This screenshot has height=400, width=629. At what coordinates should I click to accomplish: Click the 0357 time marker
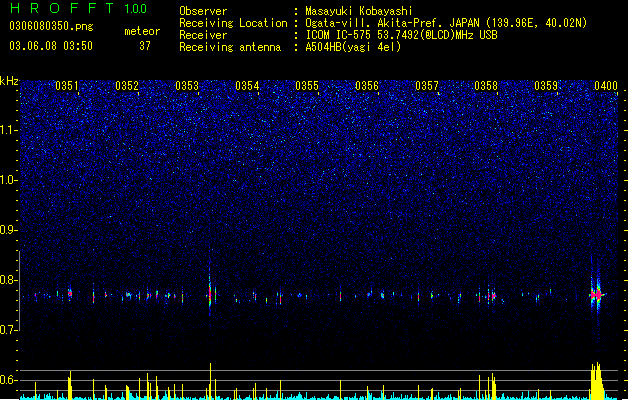[x=427, y=86]
